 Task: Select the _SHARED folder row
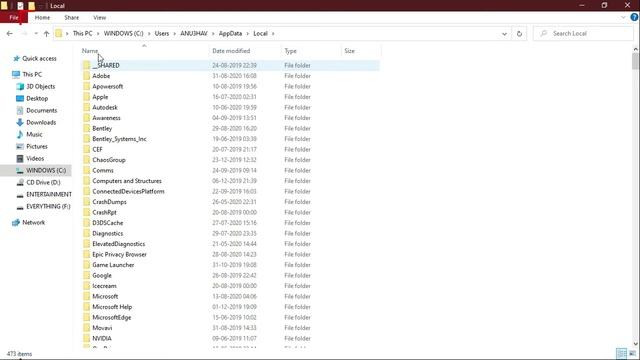230,65
